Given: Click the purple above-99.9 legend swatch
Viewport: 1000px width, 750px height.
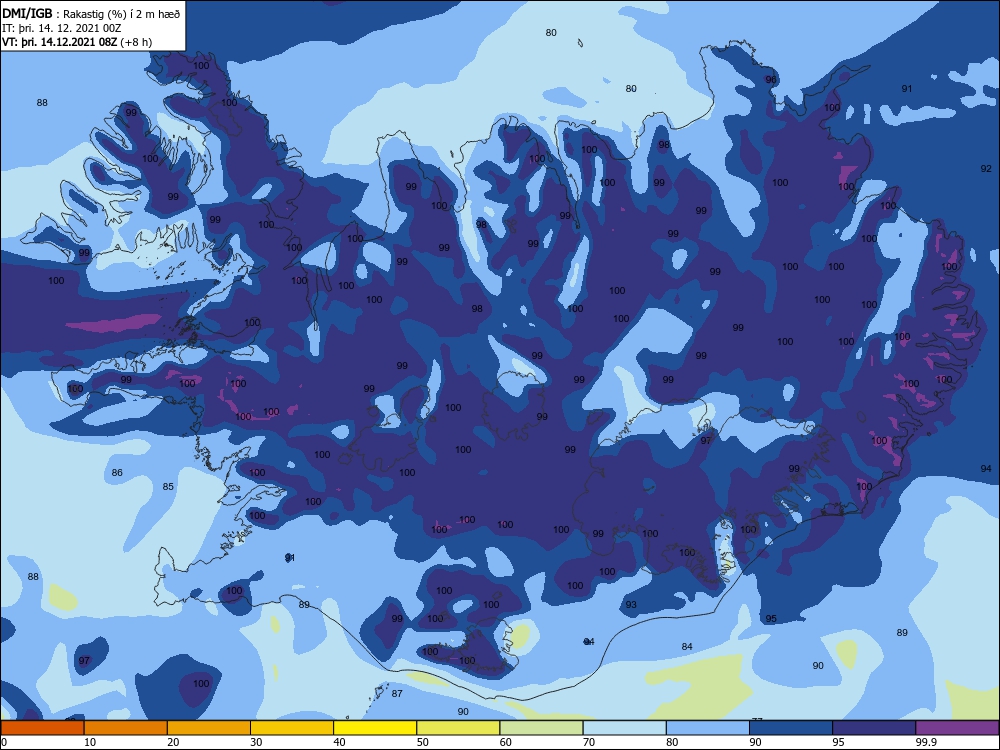Looking at the screenshot, I should [958, 728].
